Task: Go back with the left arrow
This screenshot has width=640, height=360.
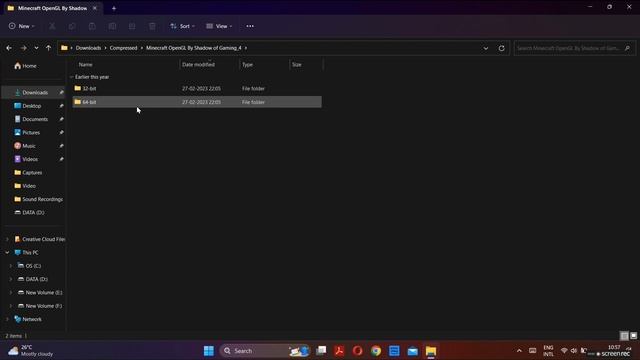Action: (9, 48)
